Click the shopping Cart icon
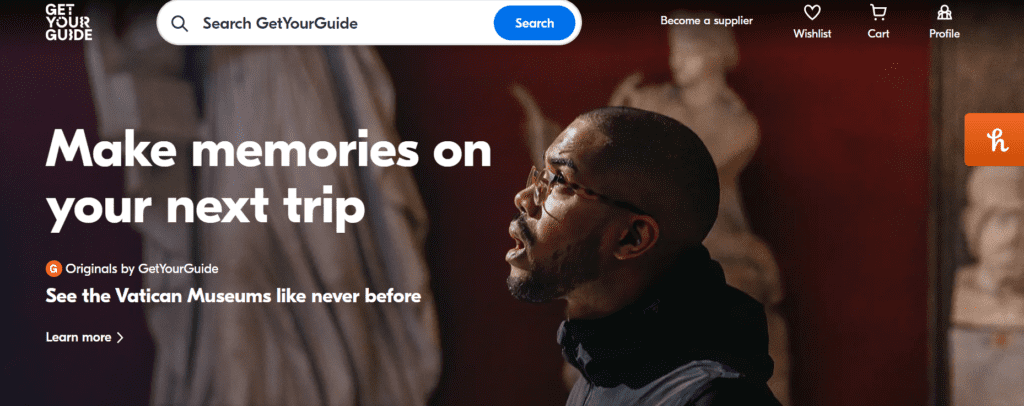 [878, 12]
